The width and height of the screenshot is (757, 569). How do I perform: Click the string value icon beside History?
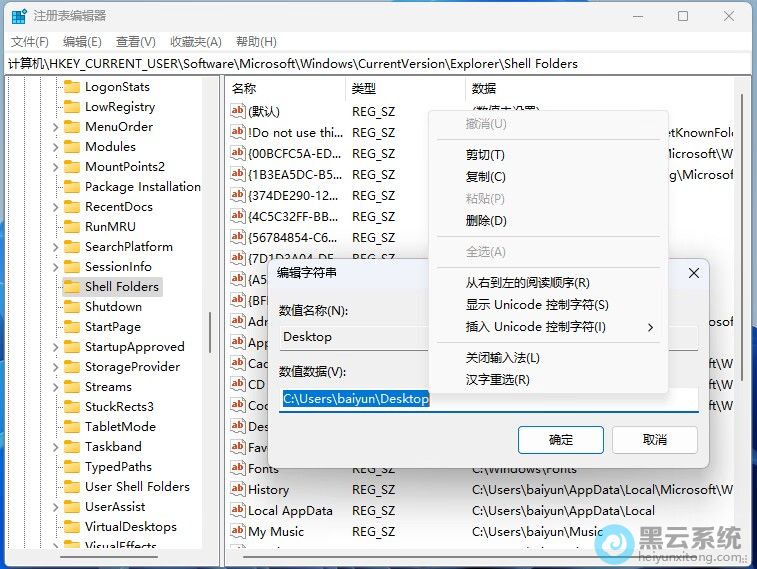[x=238, y=490]
